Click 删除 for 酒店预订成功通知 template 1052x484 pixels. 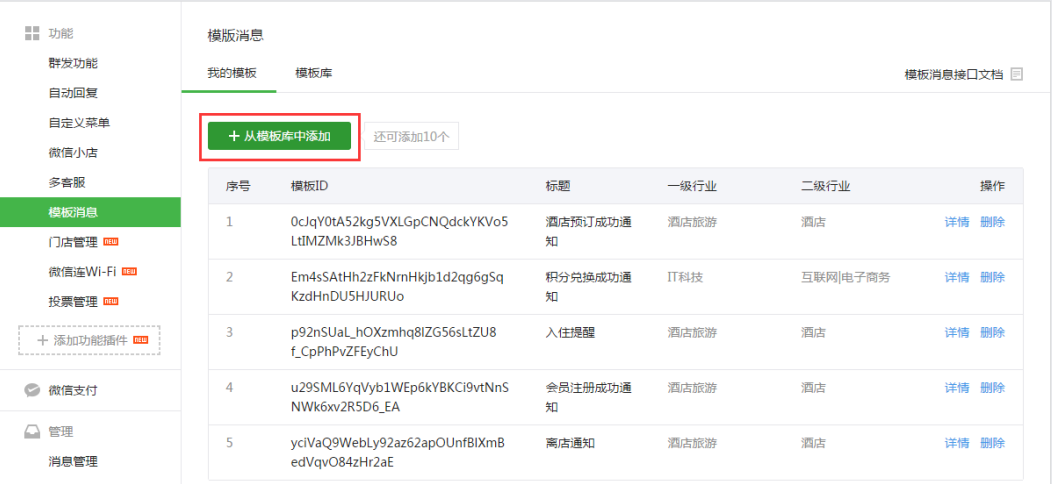[992, 222]
